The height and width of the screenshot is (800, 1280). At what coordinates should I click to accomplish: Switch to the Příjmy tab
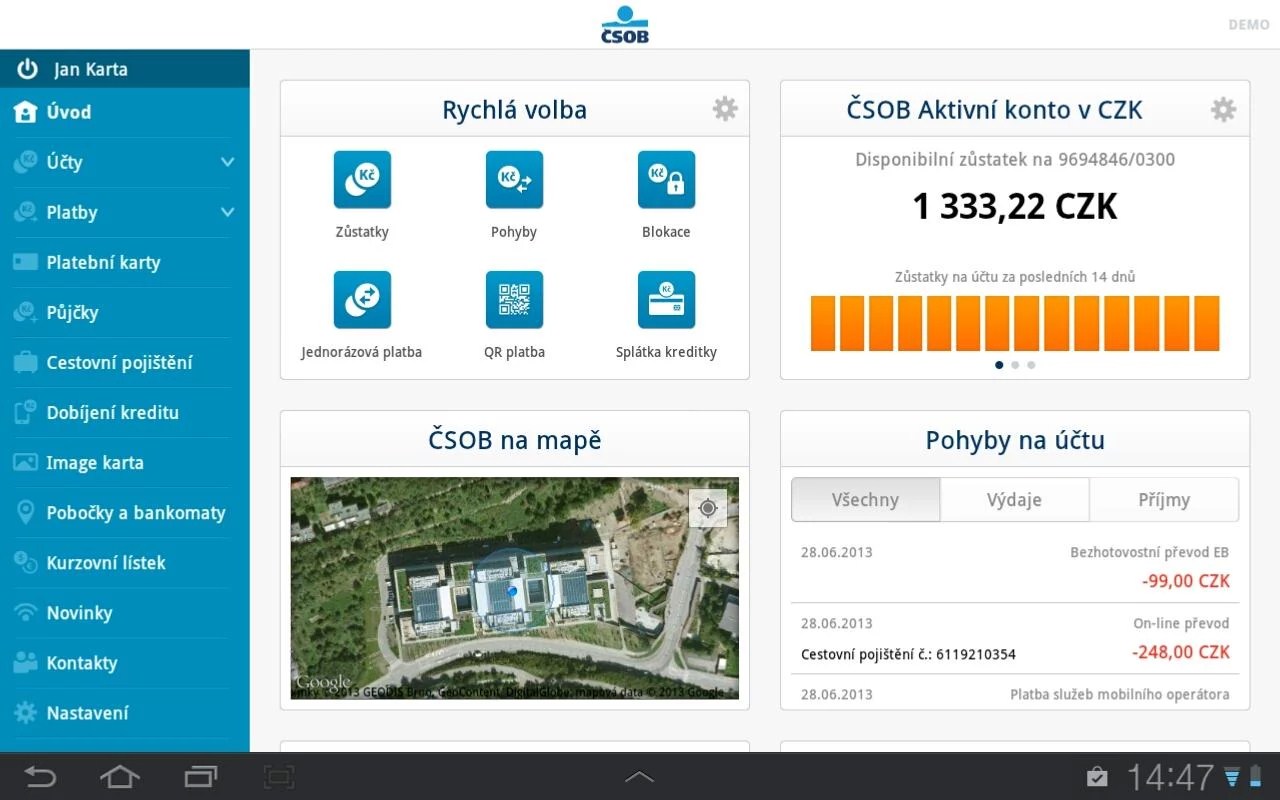pyautogui.click(x=1164, y=499)
